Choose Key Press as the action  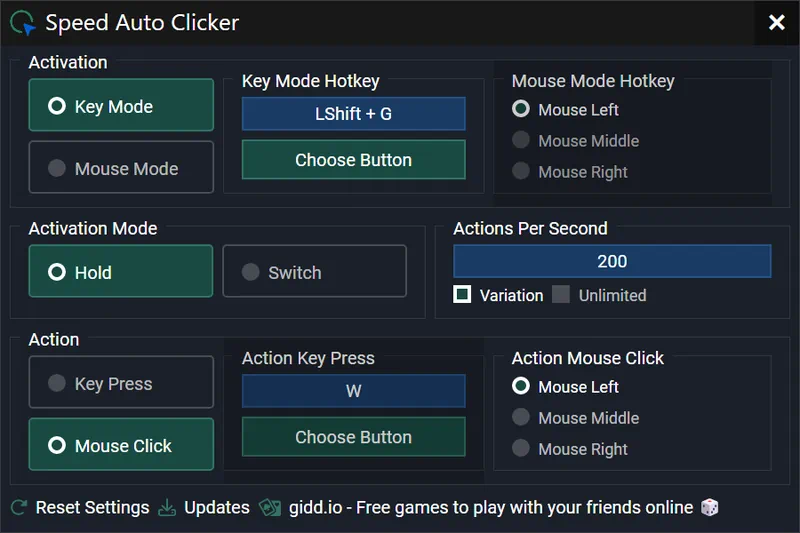coord(121,383)
